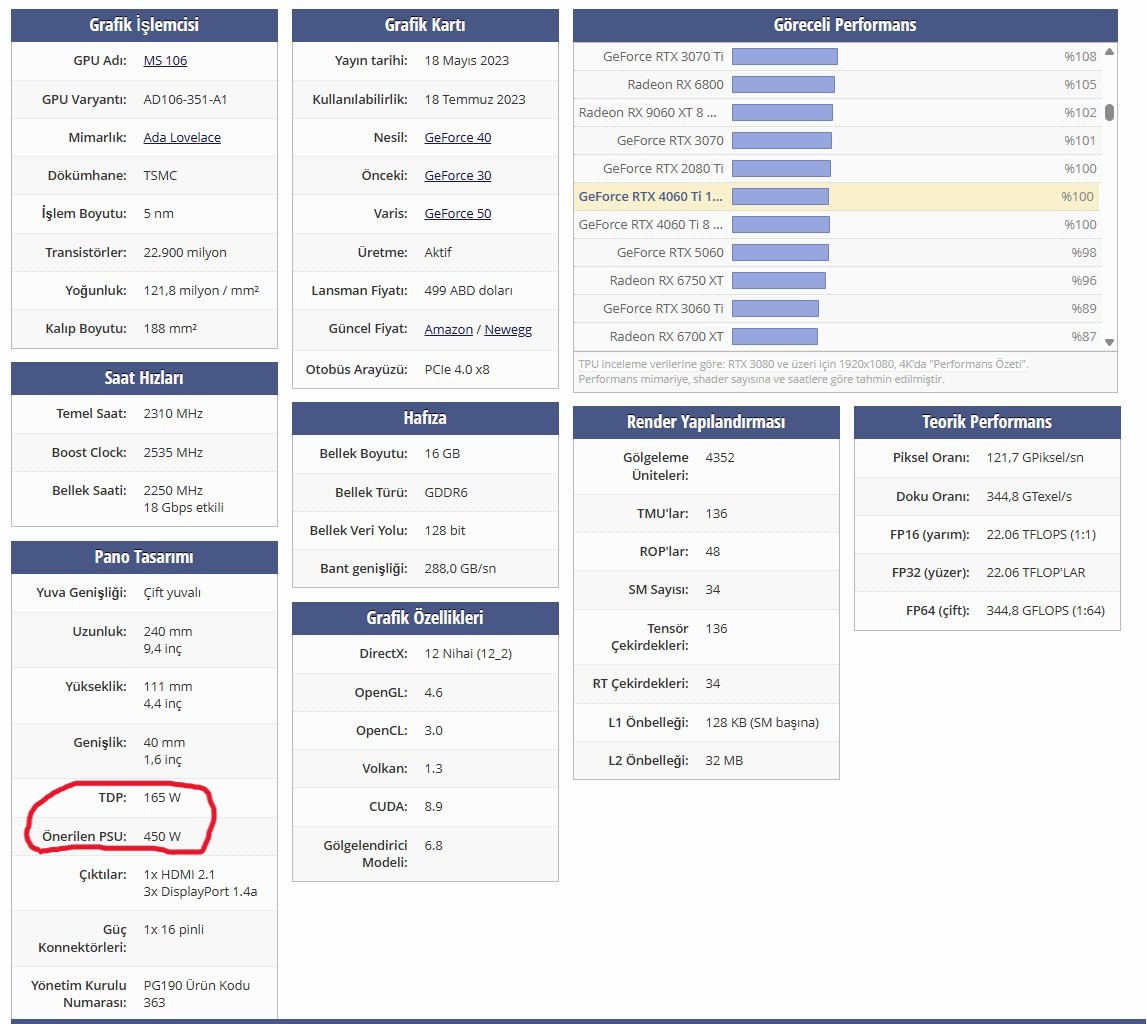1147x1024 pixels.
Task: Click the Radeon RX 6800 performance bar
Action: pos(783,85)
